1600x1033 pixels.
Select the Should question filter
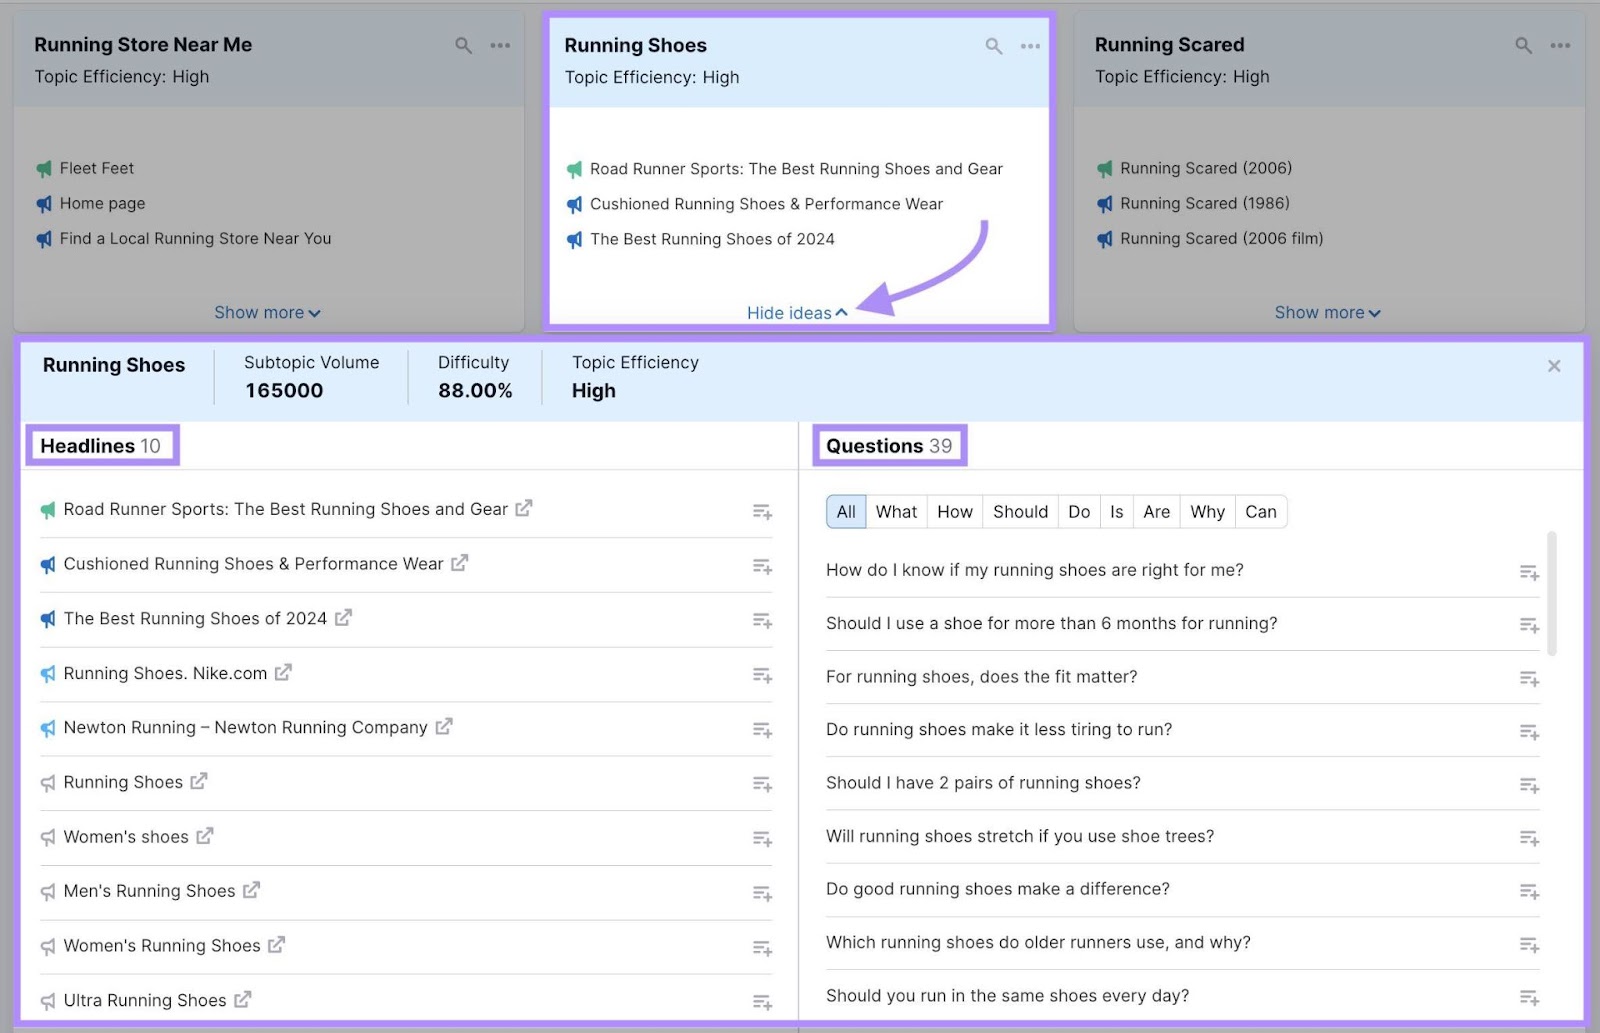tap(1020, 511)
